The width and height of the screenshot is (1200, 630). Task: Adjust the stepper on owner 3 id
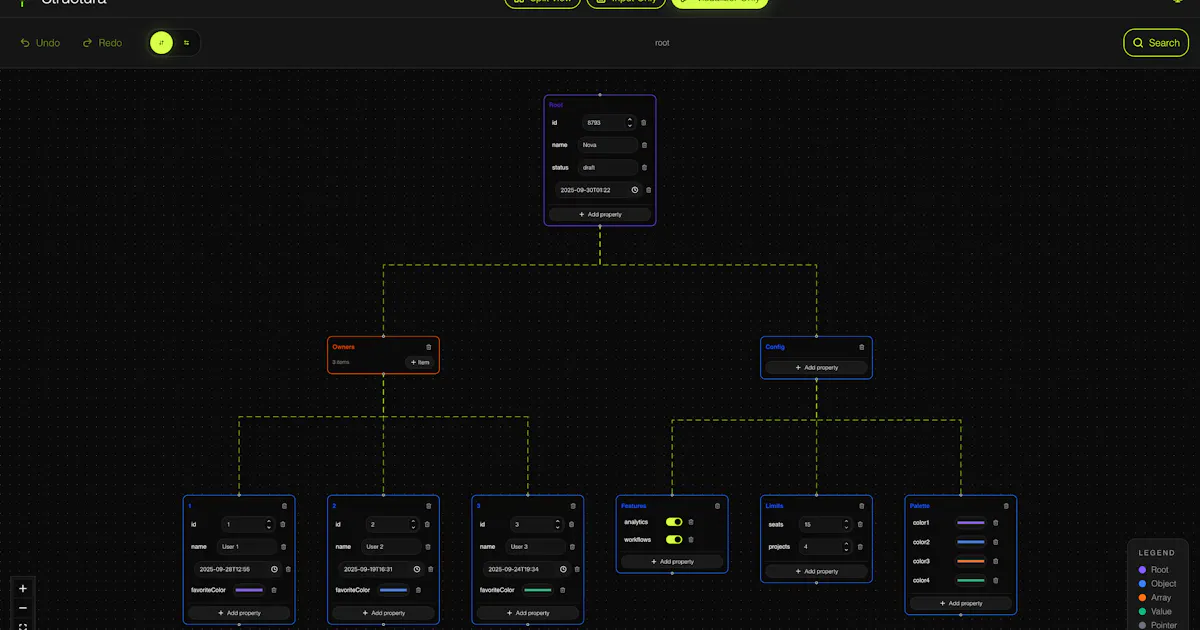(x=557, y=524)
